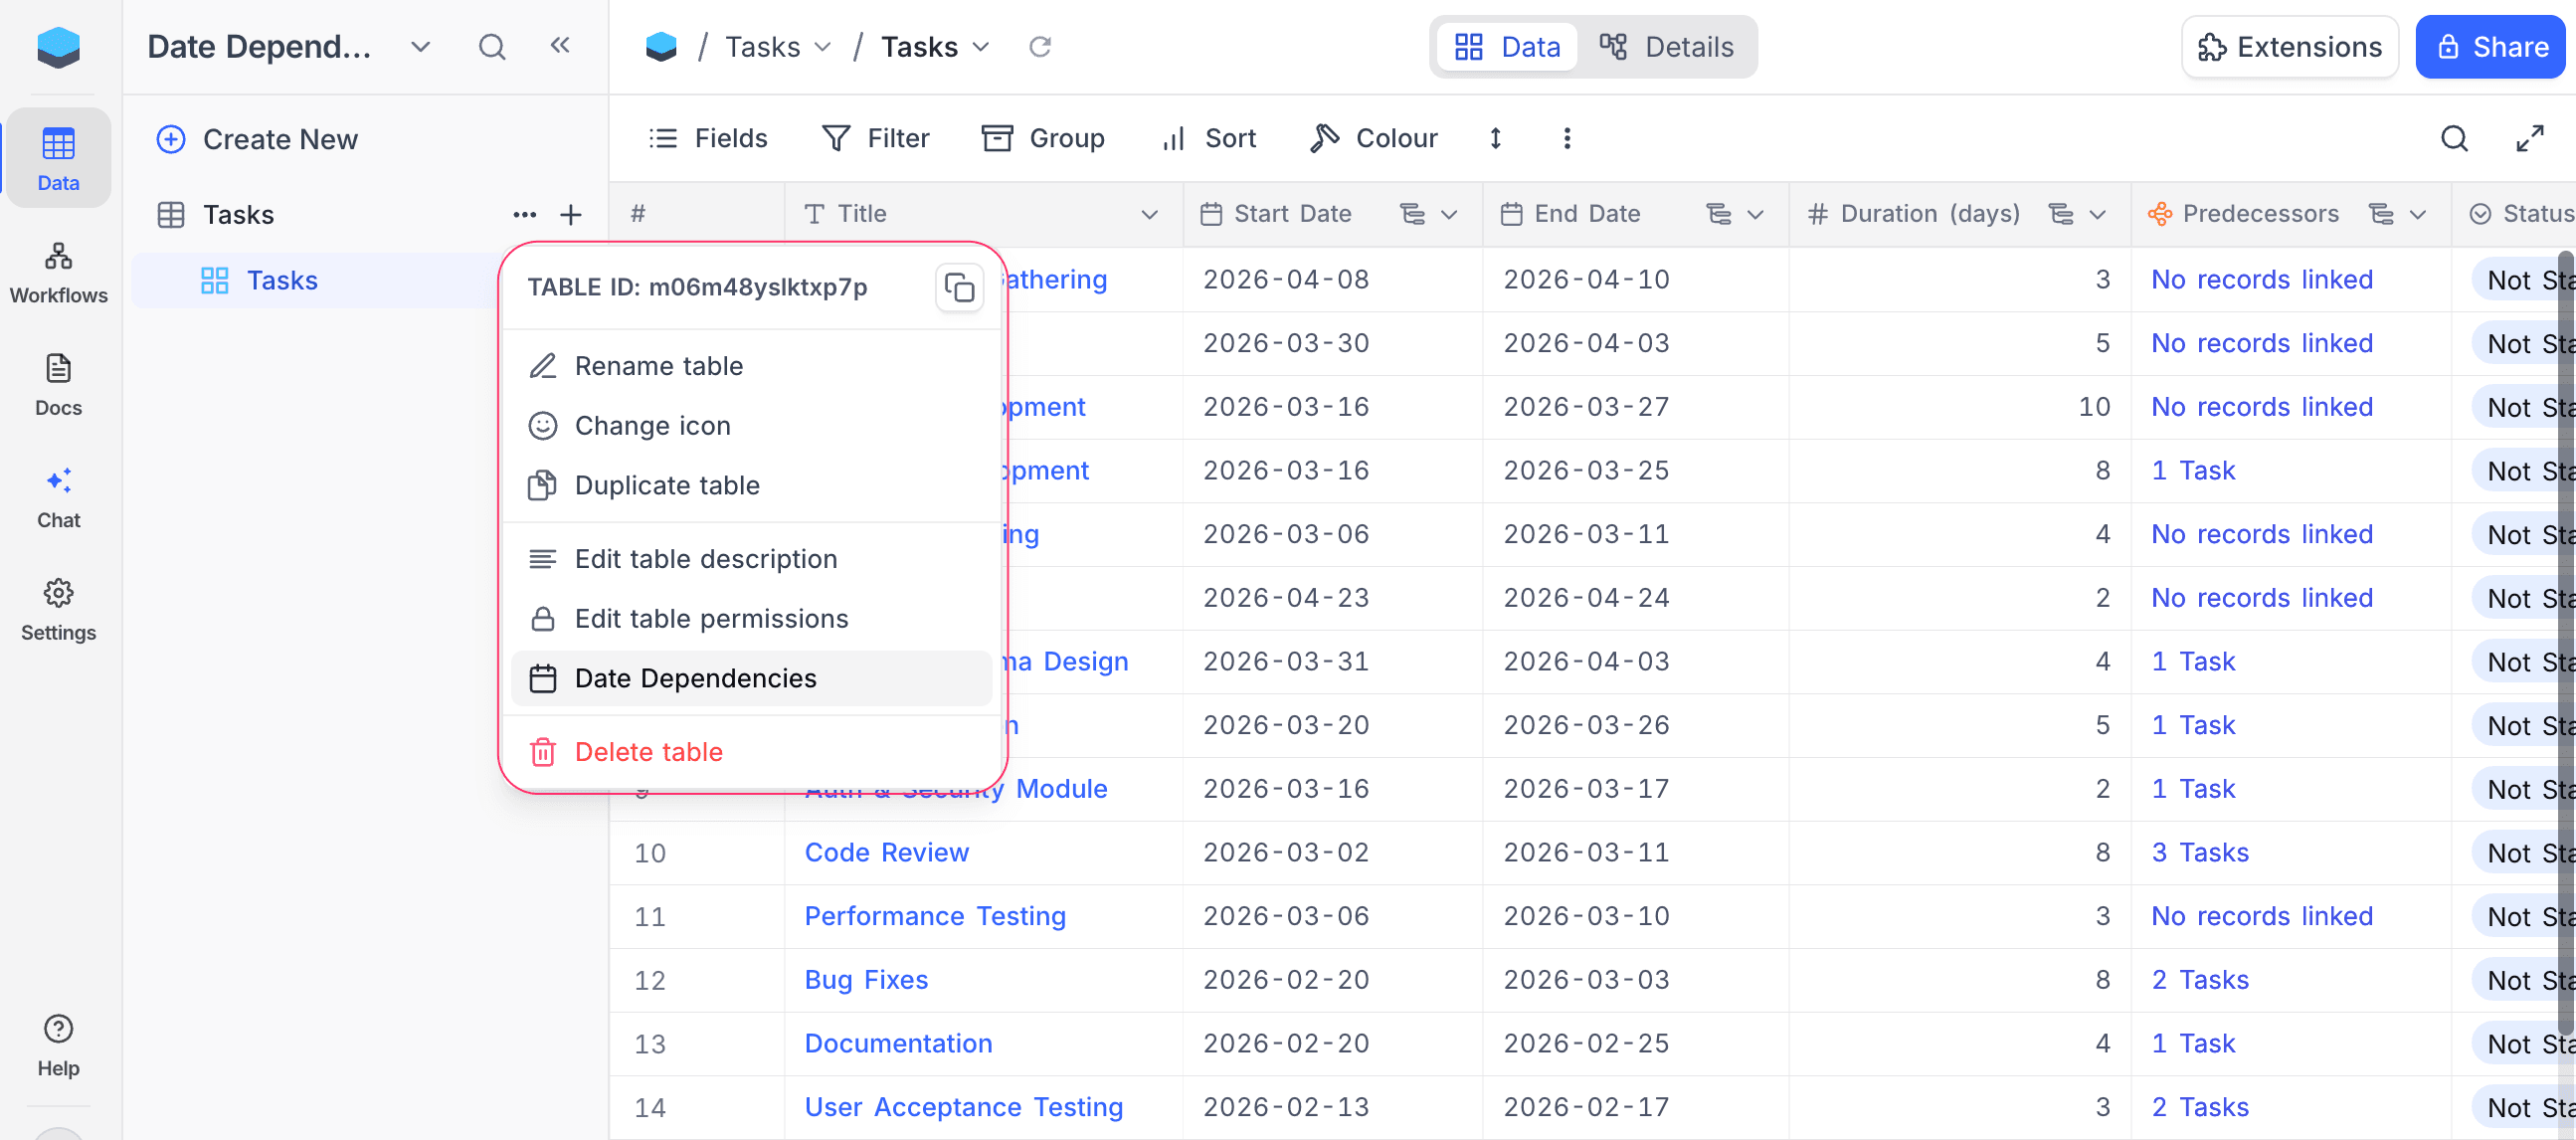Click the Share button

(x=2490, y=46)
